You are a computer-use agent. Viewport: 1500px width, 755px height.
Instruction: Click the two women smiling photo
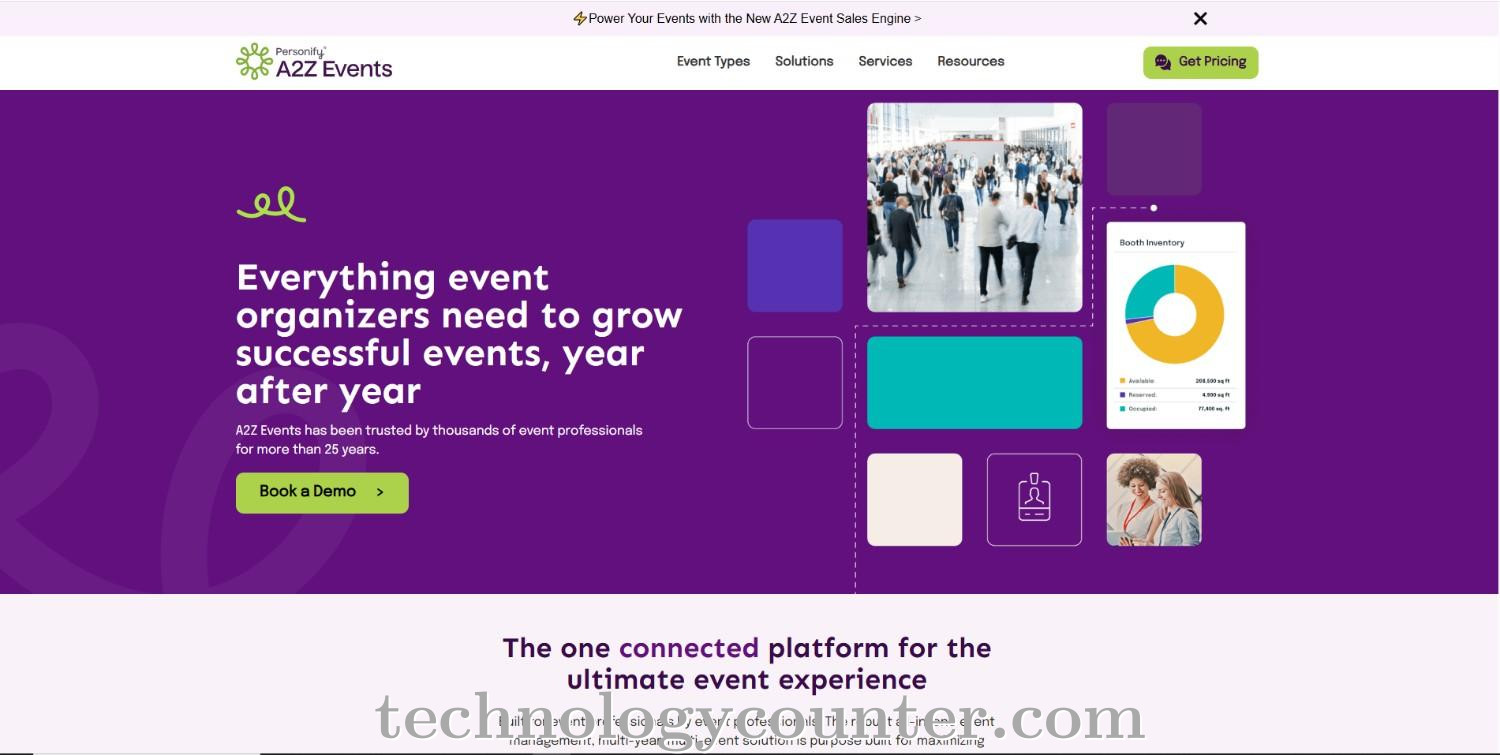1153,499
